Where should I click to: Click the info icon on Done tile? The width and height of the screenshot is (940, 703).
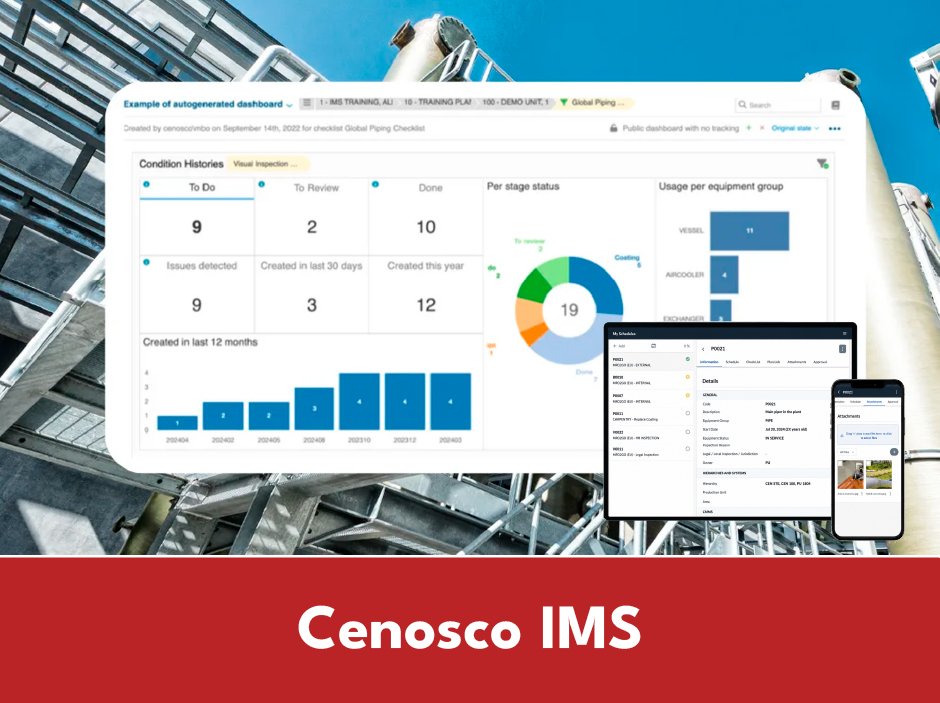click(x=375, y=185)
